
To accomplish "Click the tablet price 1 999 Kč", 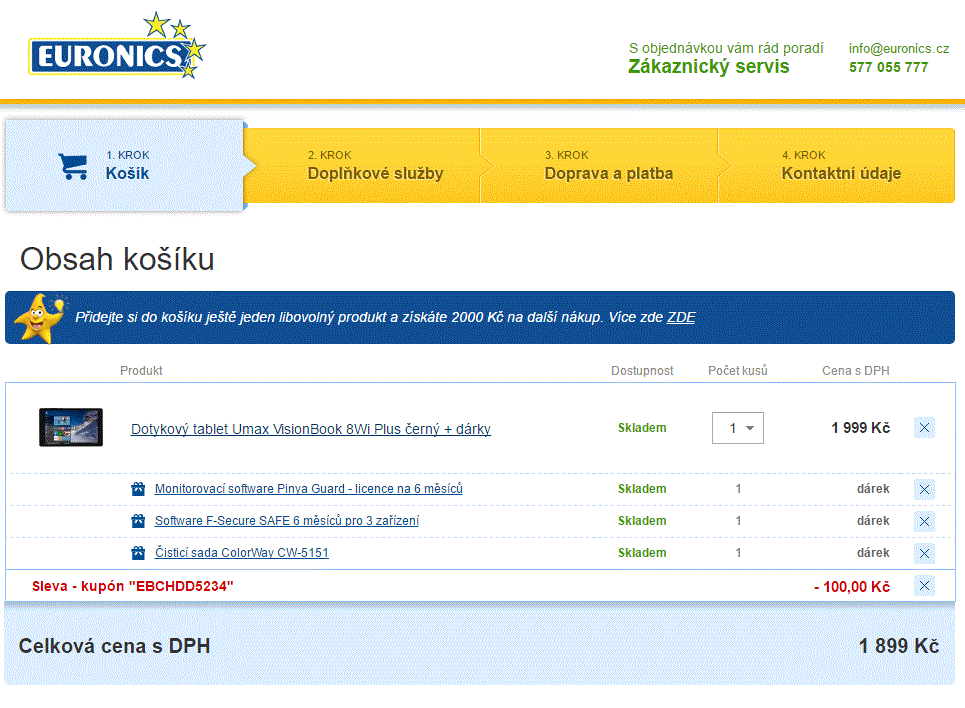I will tap(860, 428).
